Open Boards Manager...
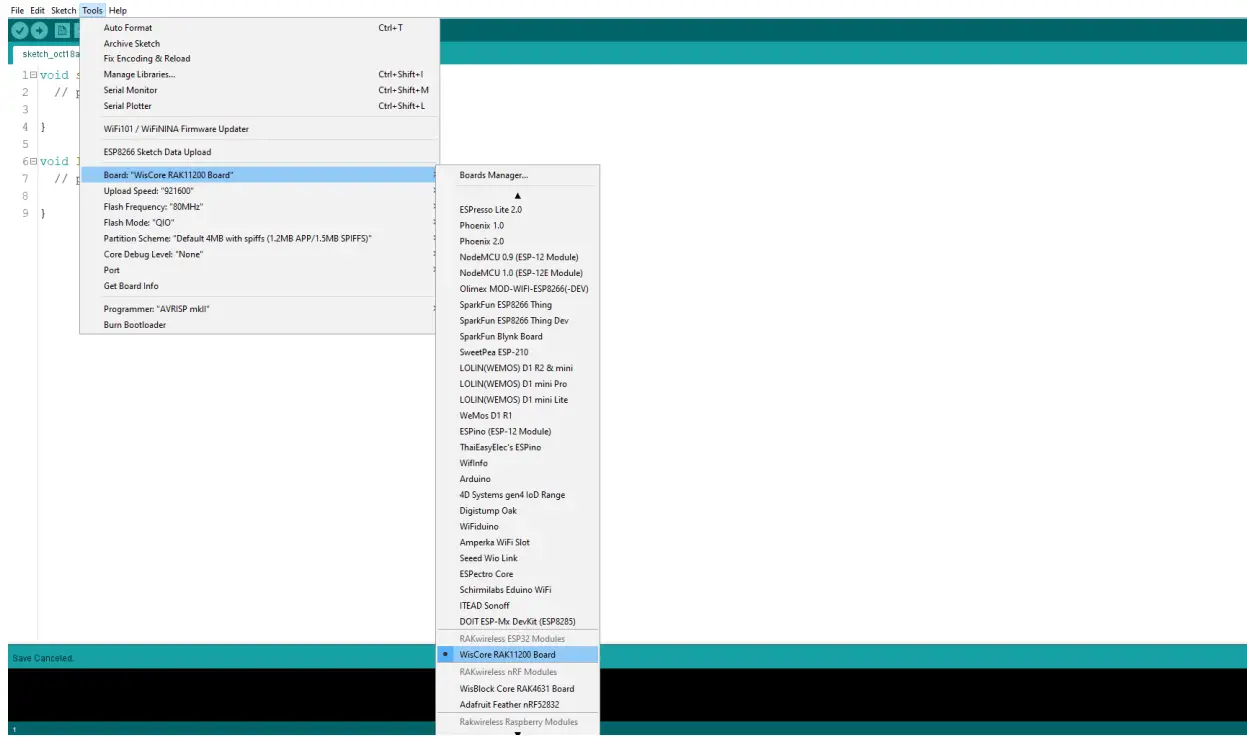 point(518,175)
